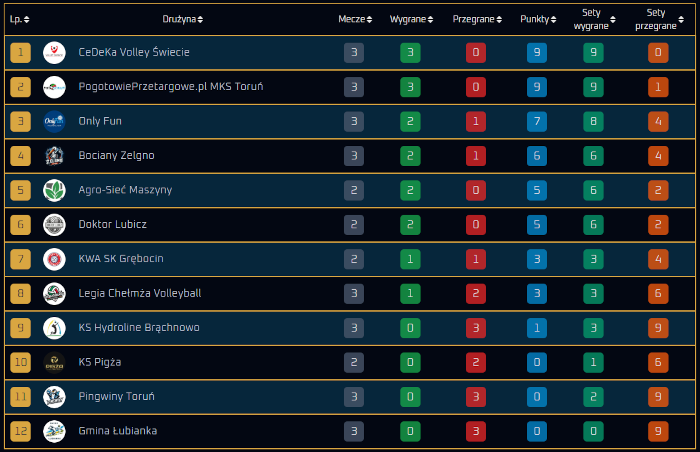Open the Doktor Lubicz team name link

(x=113, y=225)
